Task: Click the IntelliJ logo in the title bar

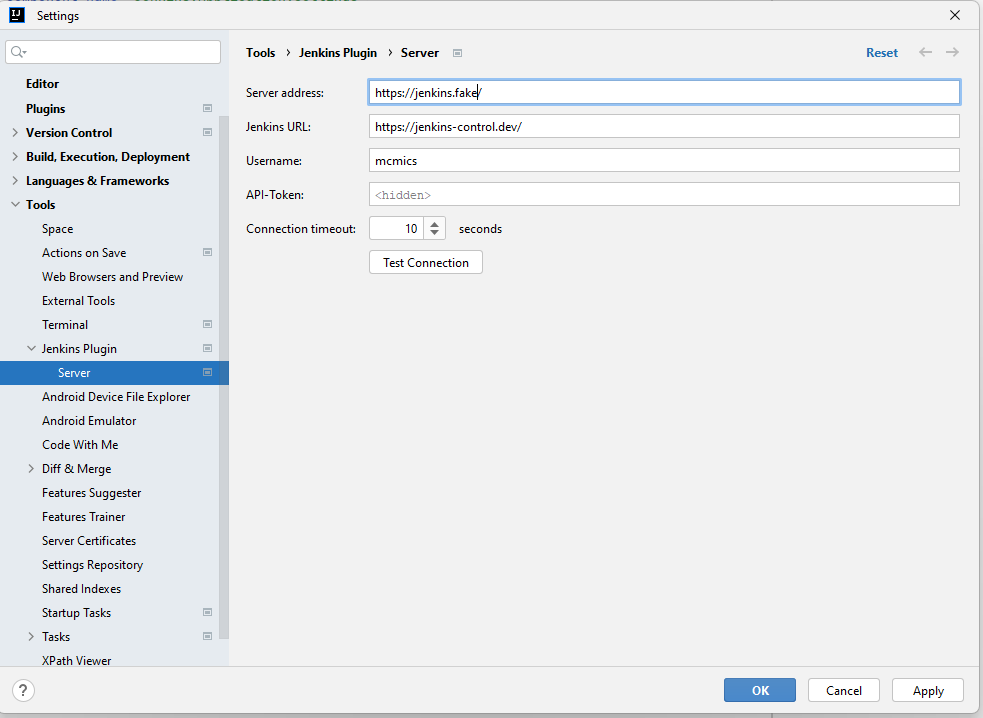Action: (x=17, y=15)
